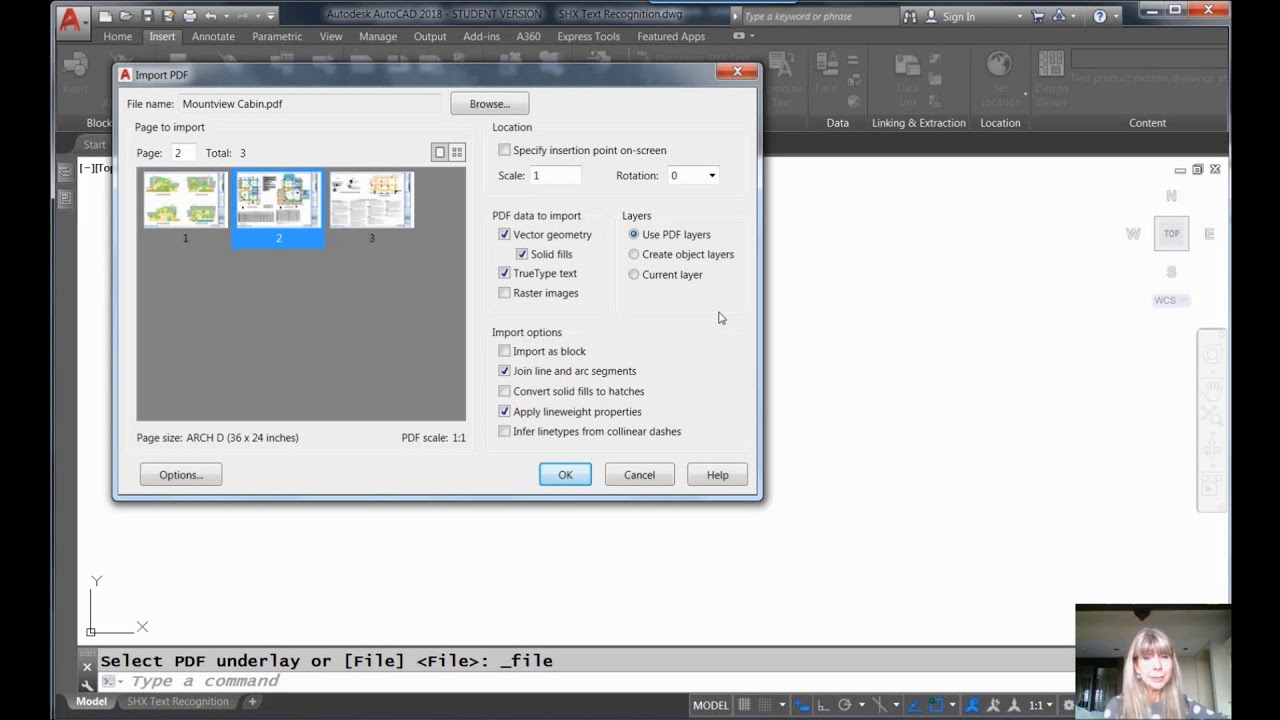The image size is (1280, 720).
Task: Toggle snap mode dotted grid in status bar
Action: tap(764, 705)
